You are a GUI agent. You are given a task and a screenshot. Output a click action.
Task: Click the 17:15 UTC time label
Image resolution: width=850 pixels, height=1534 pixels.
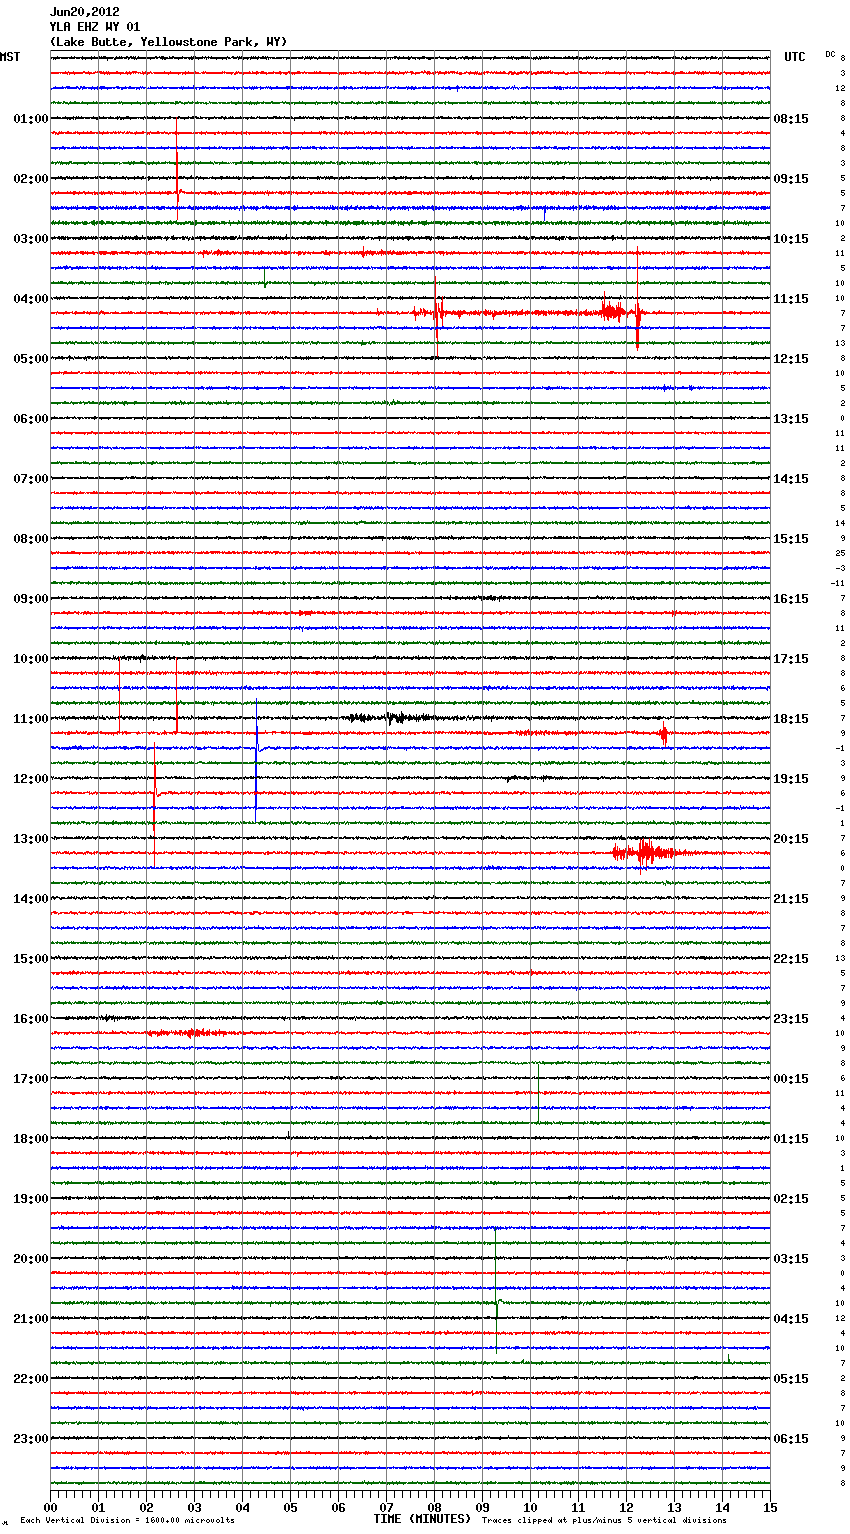click(x=791, y=659)
